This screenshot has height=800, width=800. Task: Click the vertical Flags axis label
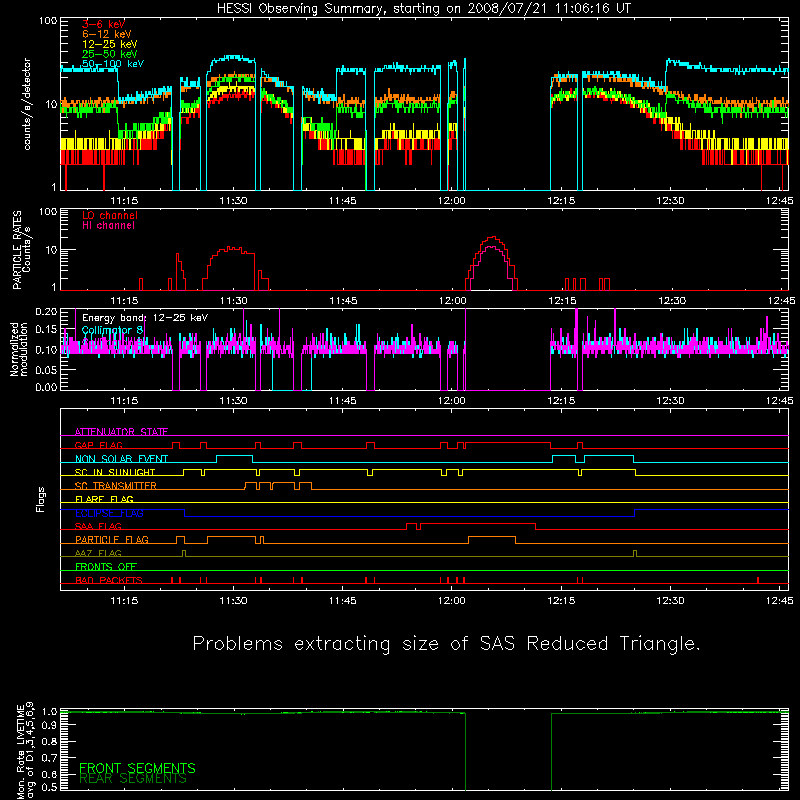[x=41, y=499]
